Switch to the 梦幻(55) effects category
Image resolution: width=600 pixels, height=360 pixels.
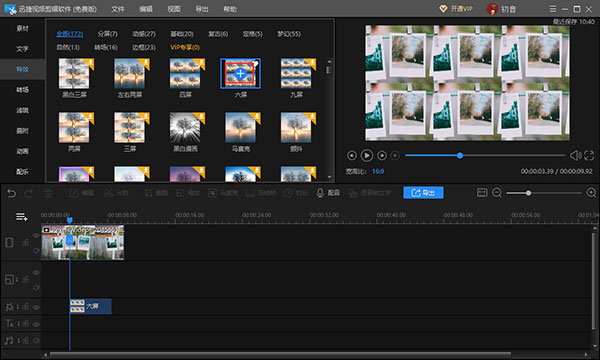pyautogui.click(x=289, y=34)
